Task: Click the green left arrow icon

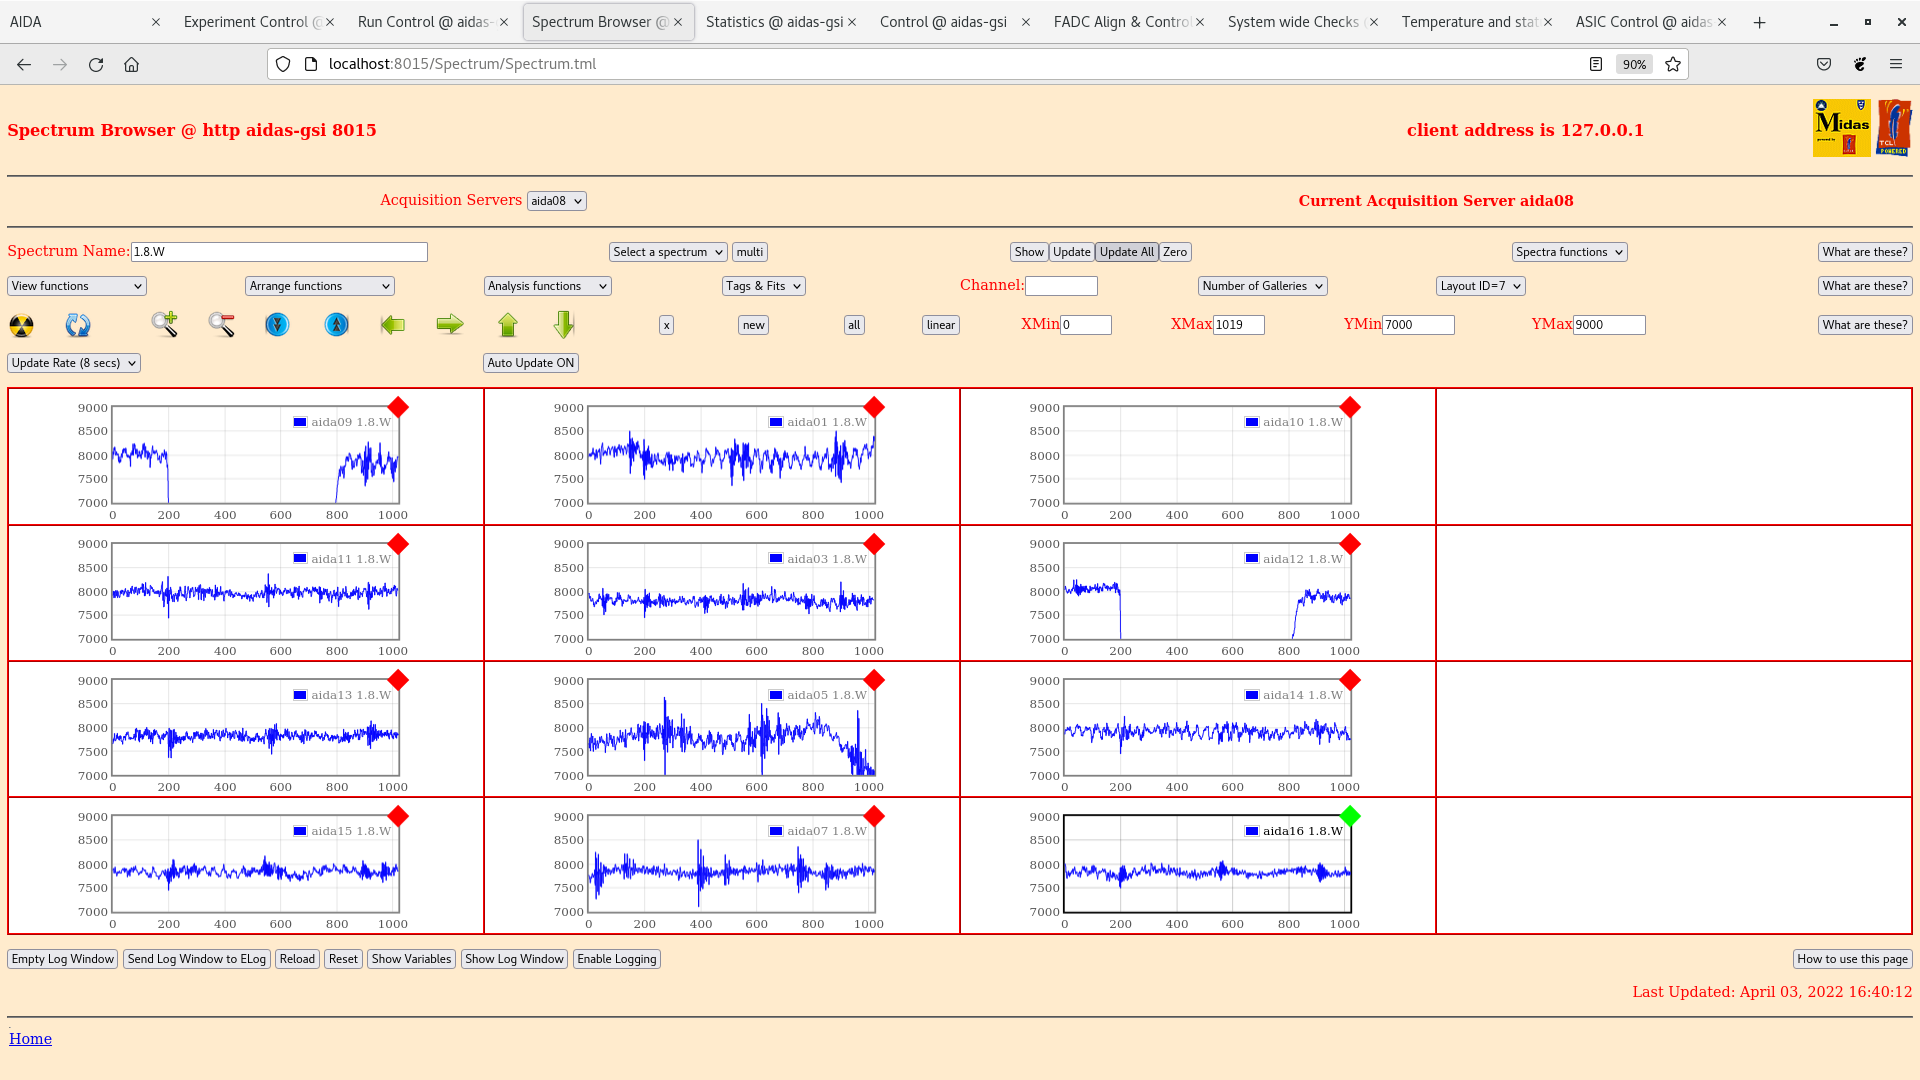Action: [x=393, y=325]
